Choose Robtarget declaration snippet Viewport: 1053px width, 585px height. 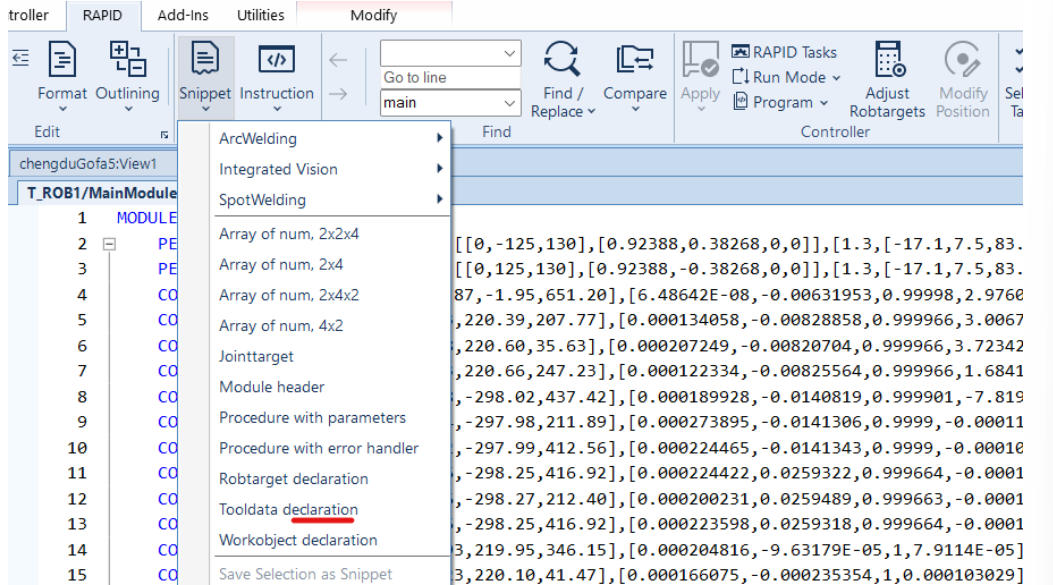(293, 478)
